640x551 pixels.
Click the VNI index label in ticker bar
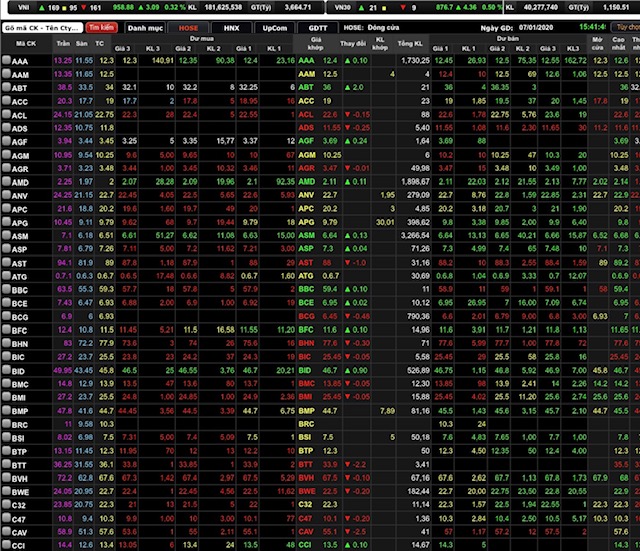tap(24, 7)
